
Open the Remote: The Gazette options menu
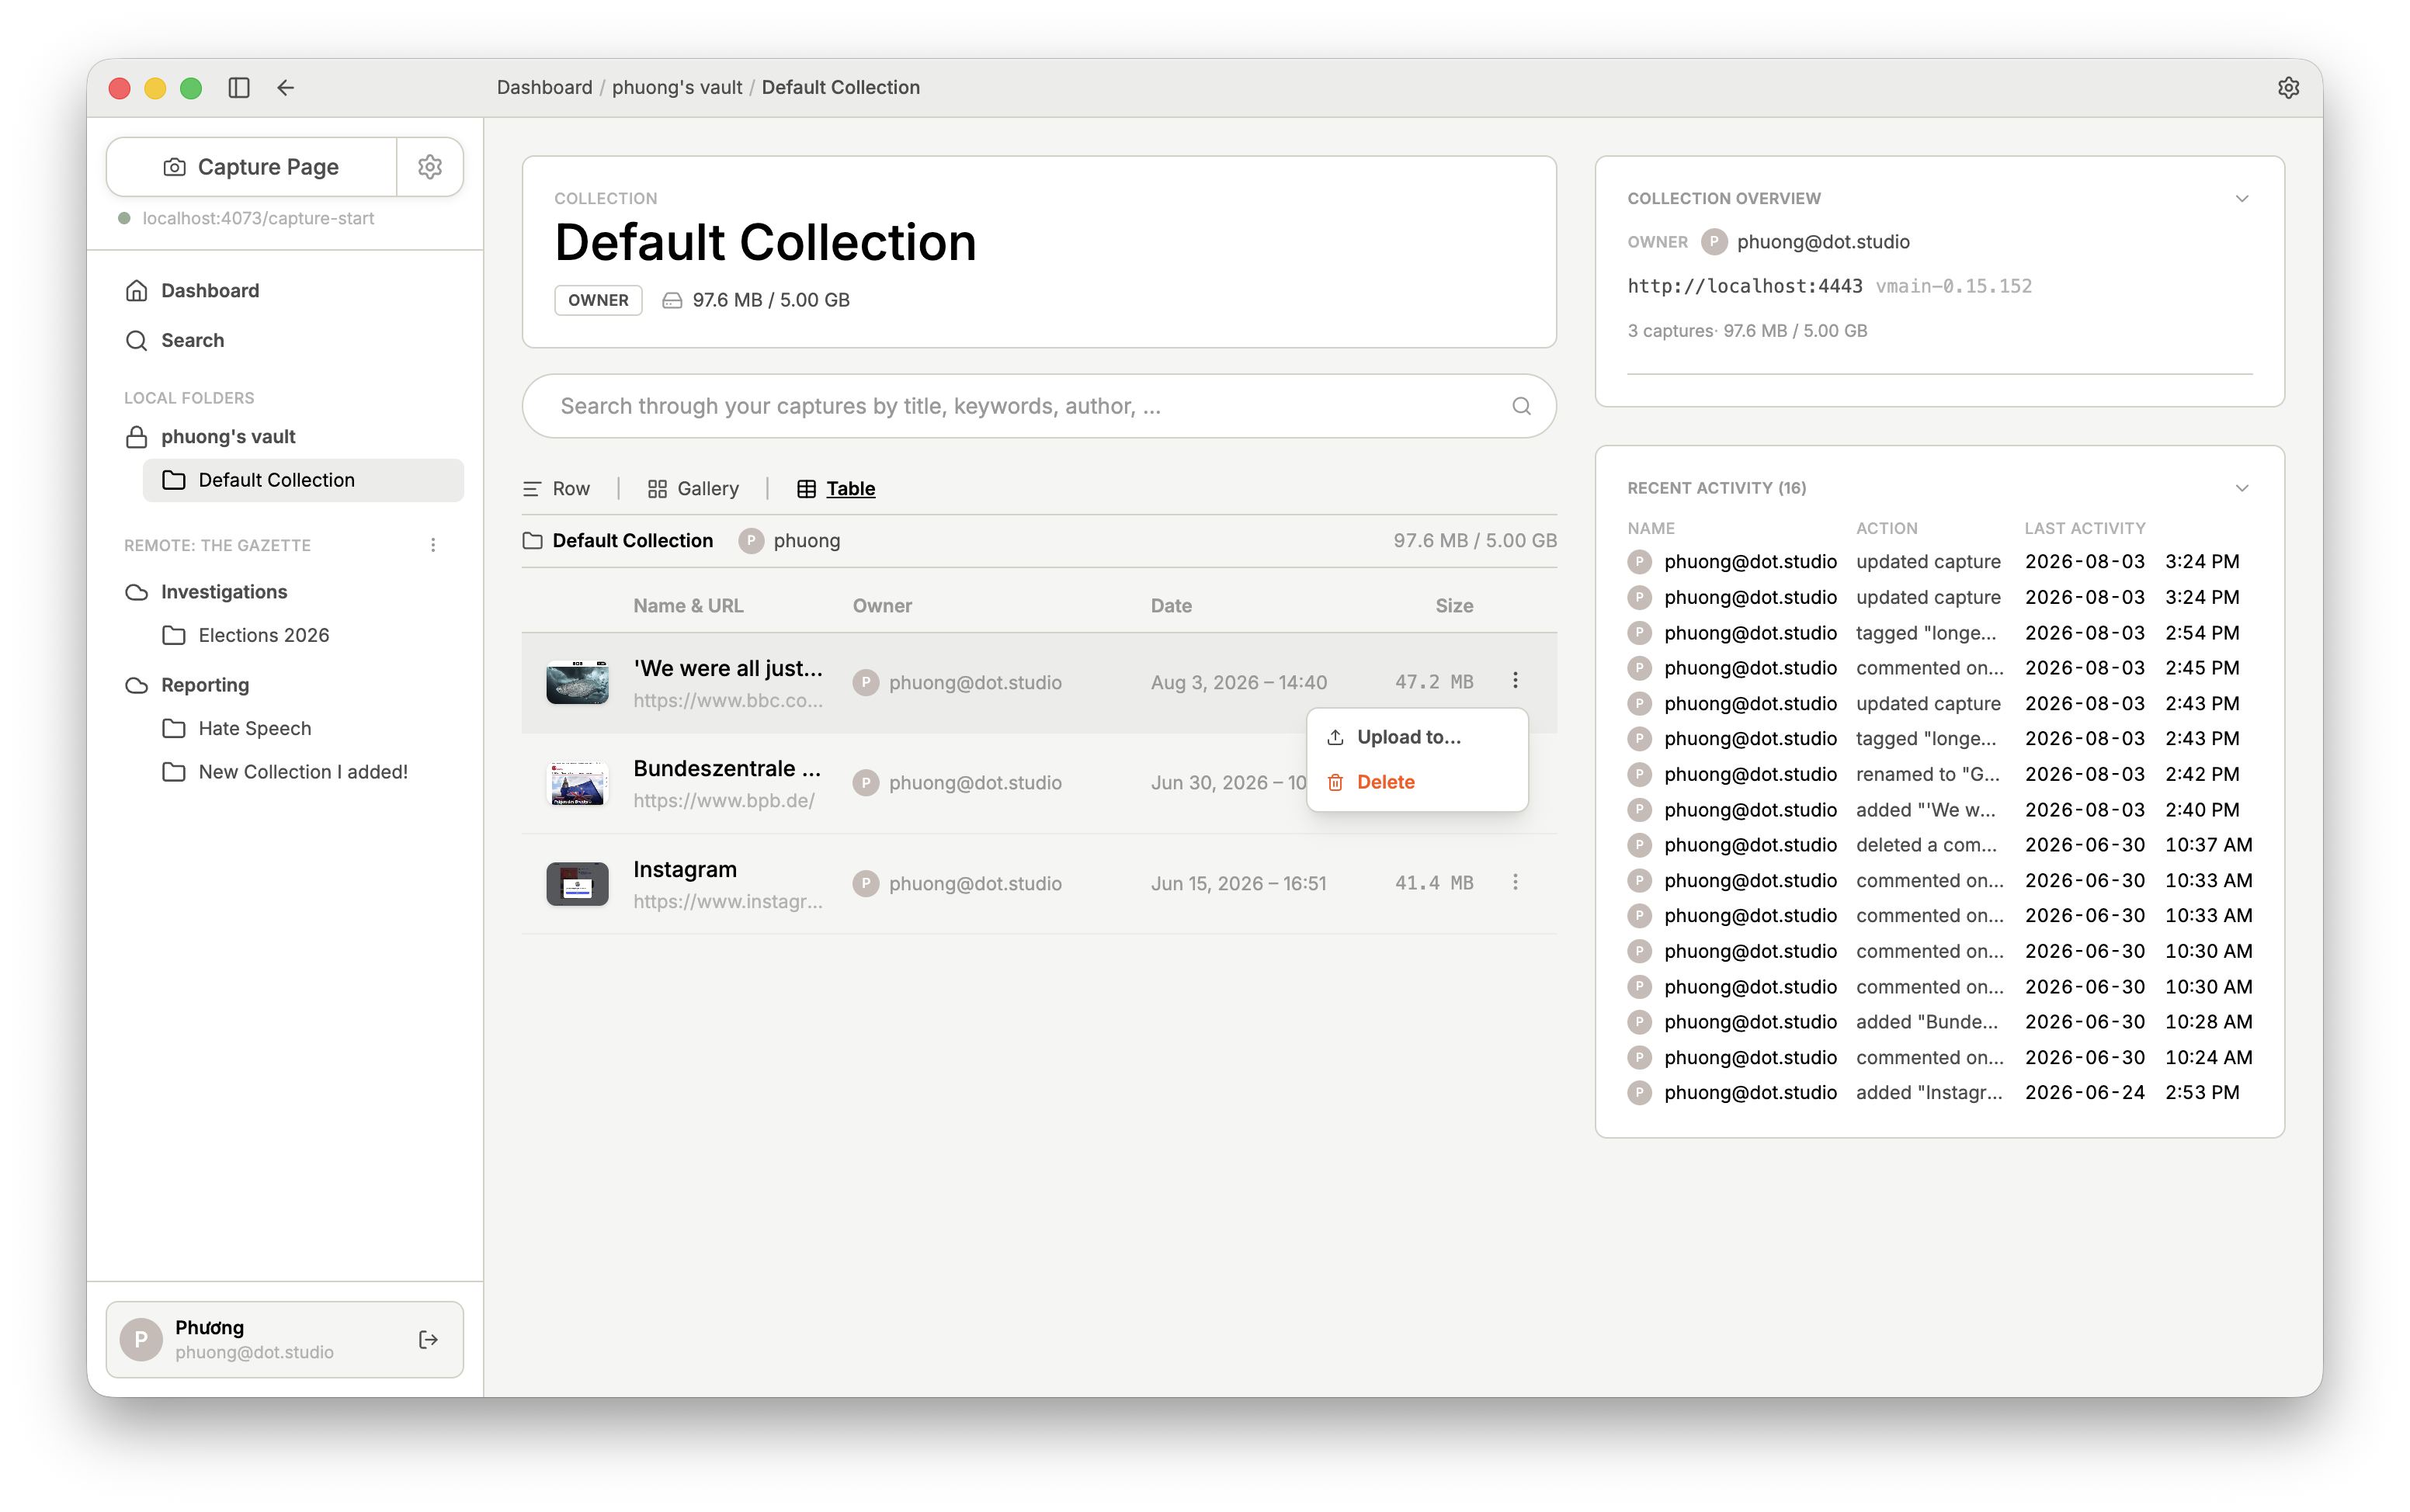pyautogui.click(x=433, y=545)
